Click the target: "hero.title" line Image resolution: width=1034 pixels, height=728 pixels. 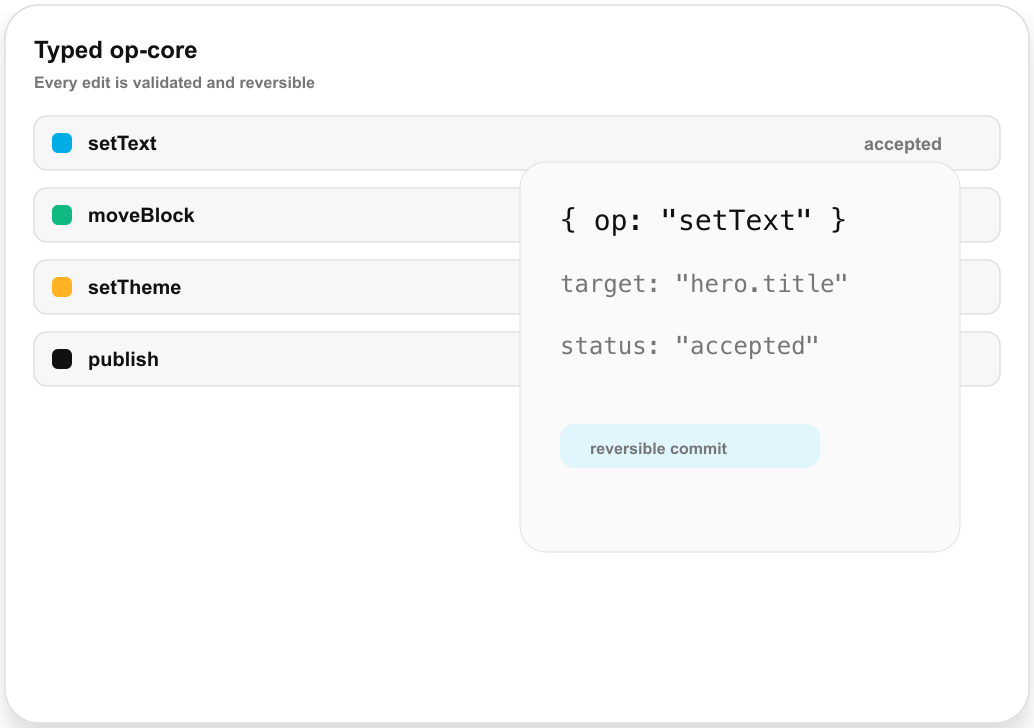pos(704,284)
